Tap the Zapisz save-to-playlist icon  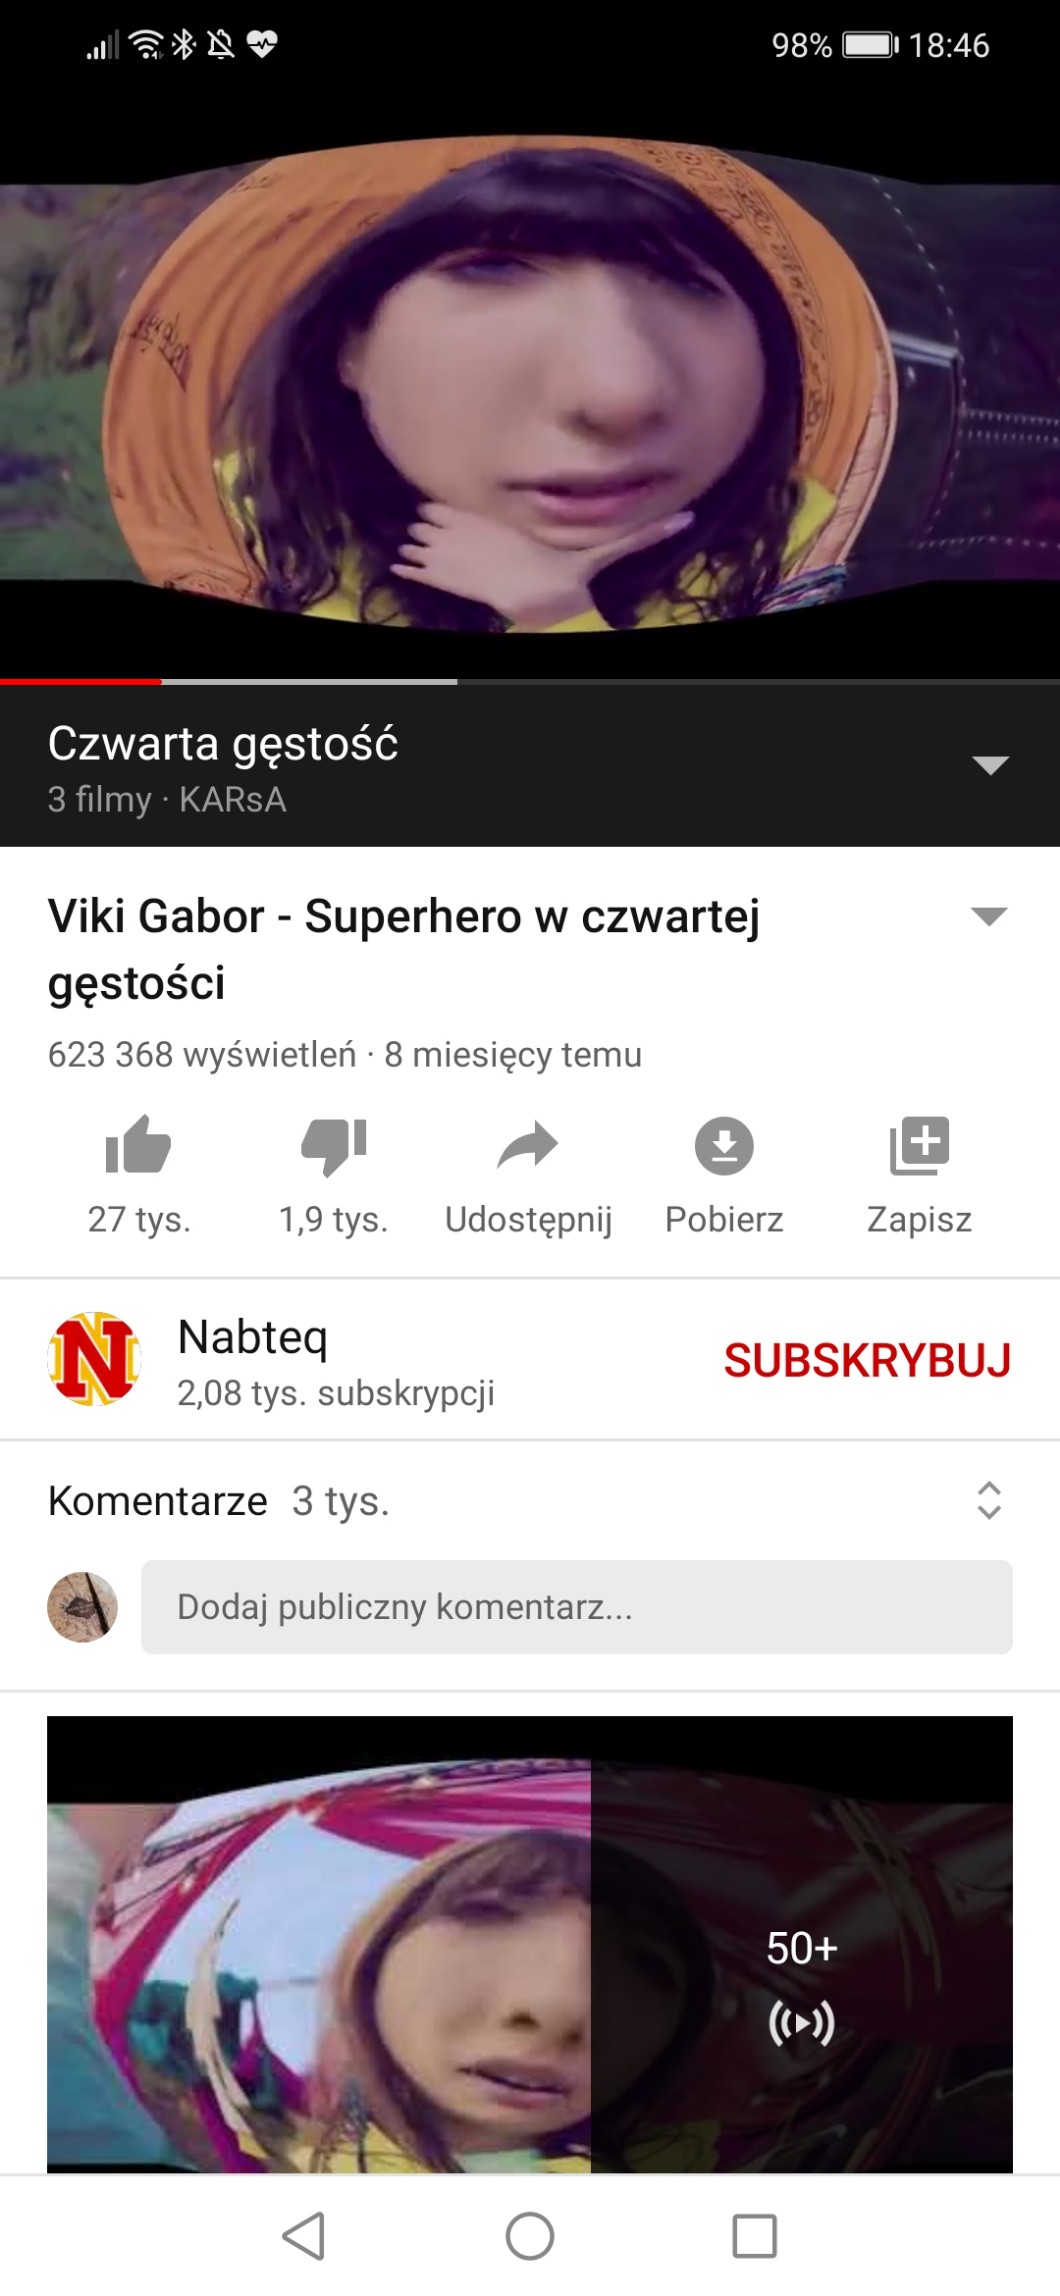919,1145
